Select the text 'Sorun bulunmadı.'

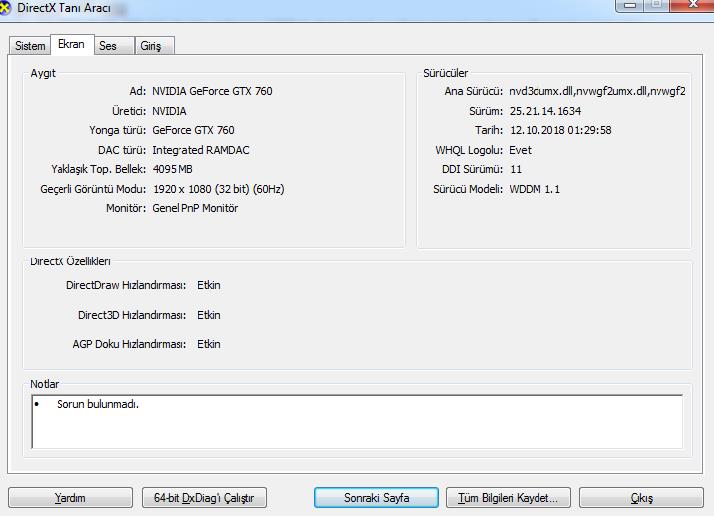tap(98, 404)
